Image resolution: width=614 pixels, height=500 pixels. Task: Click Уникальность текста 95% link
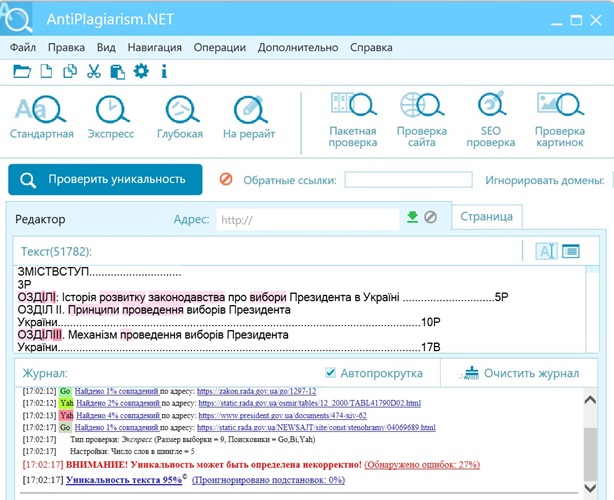click(124, 480)
